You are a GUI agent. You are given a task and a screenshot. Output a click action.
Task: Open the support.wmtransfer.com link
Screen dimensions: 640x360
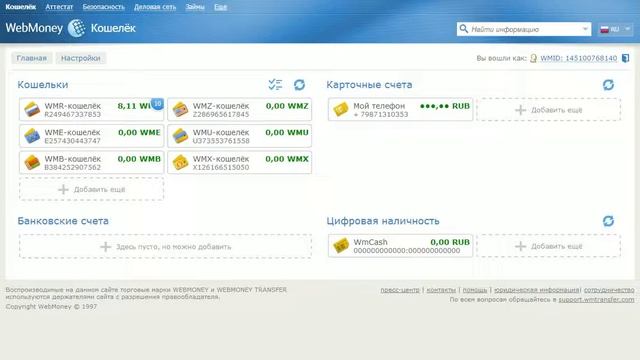coord(596,300)
